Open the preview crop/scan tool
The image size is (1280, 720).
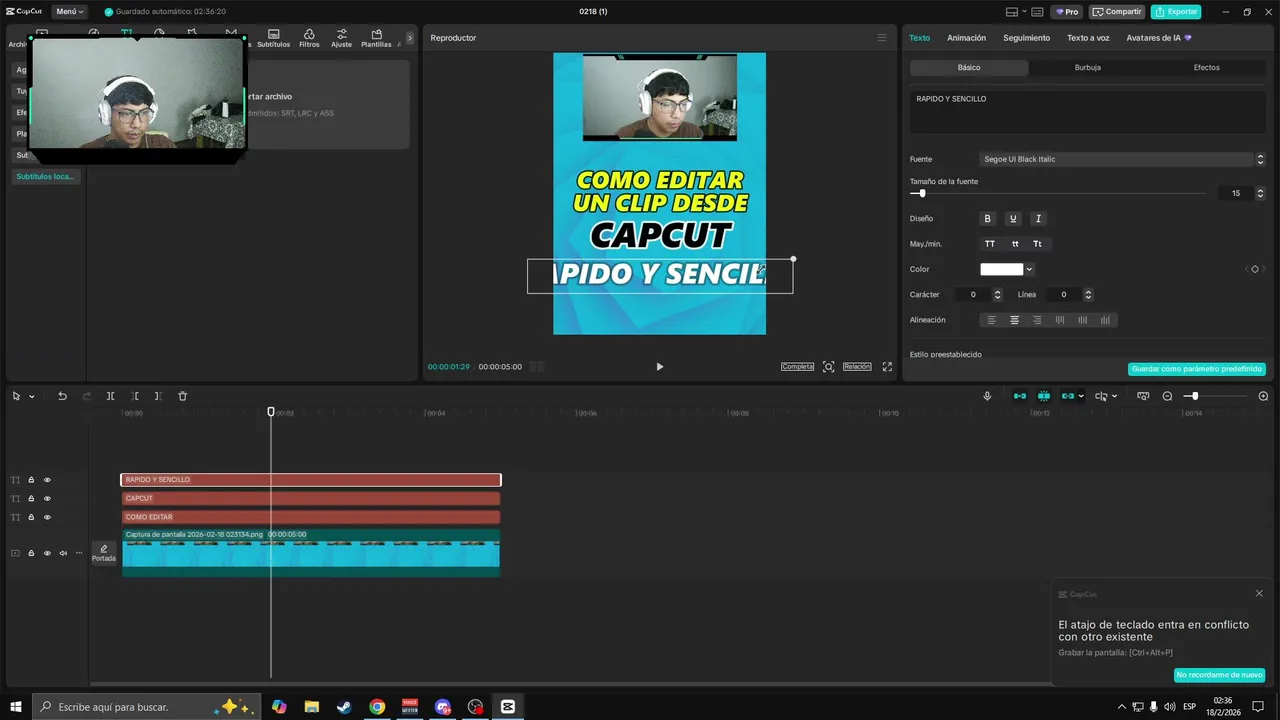click(x=828, y=367)
